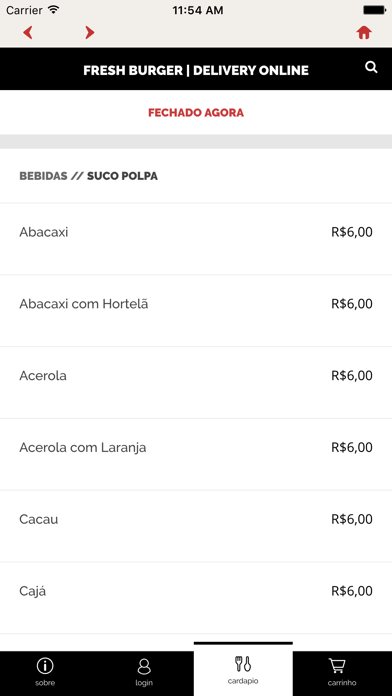Click the SUCO POLPA breadcrumb
Screen dimensions: 392x696
122,176
